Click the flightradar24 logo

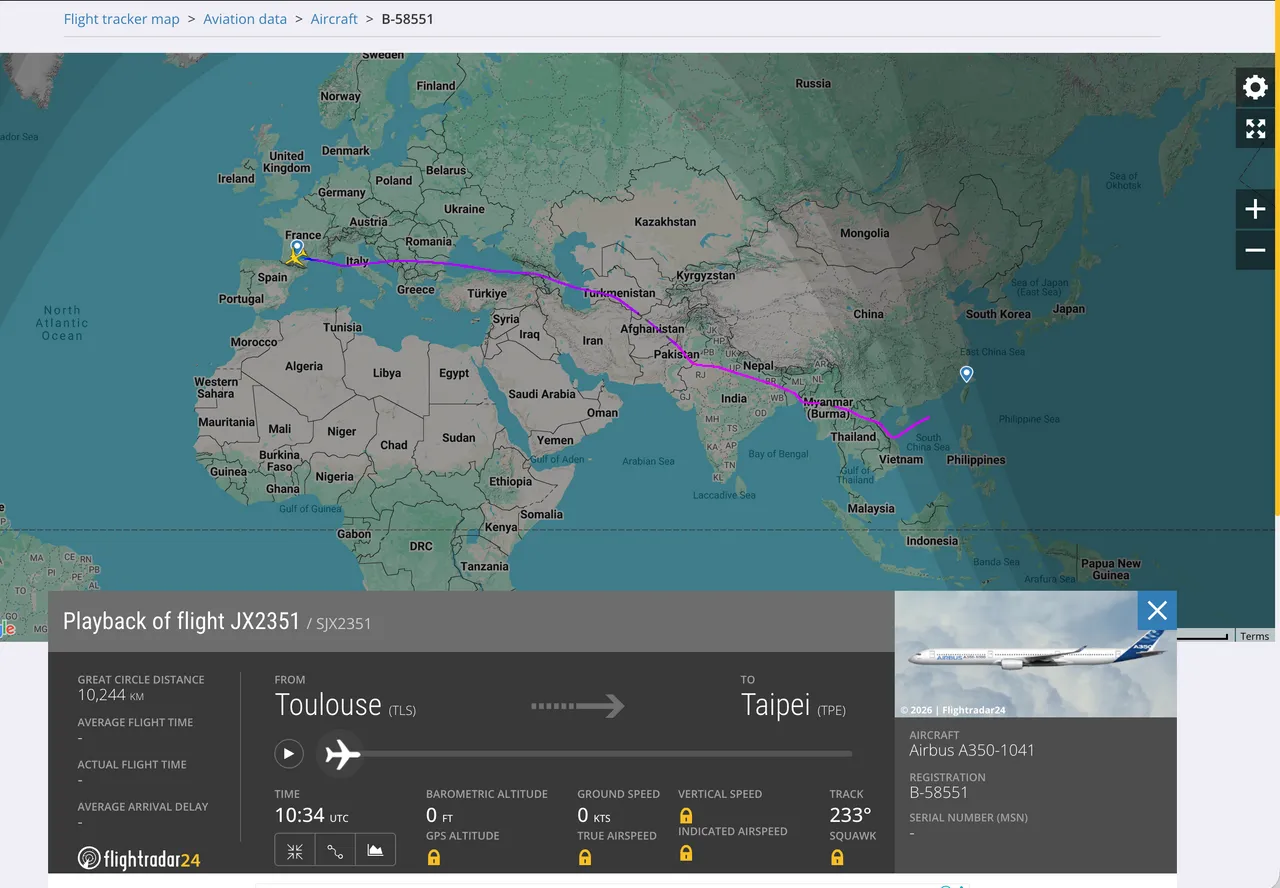click(x=139, y=857)
